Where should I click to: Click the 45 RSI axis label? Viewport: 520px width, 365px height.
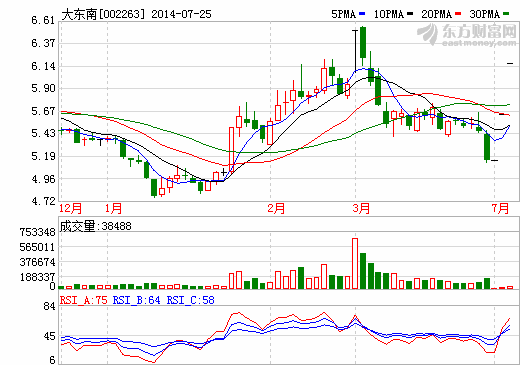[49, 336]
